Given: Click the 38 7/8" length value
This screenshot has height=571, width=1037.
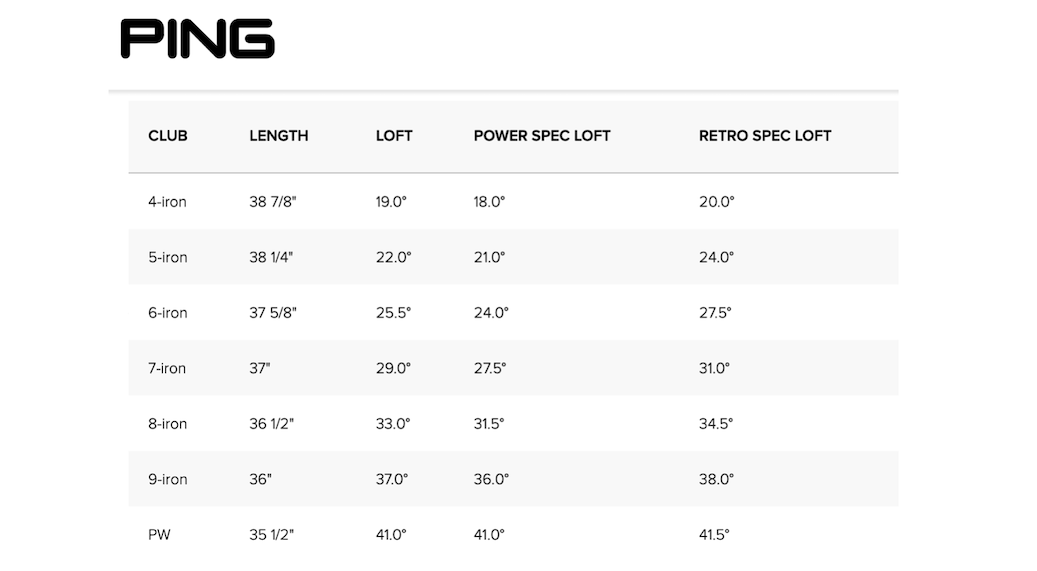Looking at the screenshot, I should [x=273, y=202].
